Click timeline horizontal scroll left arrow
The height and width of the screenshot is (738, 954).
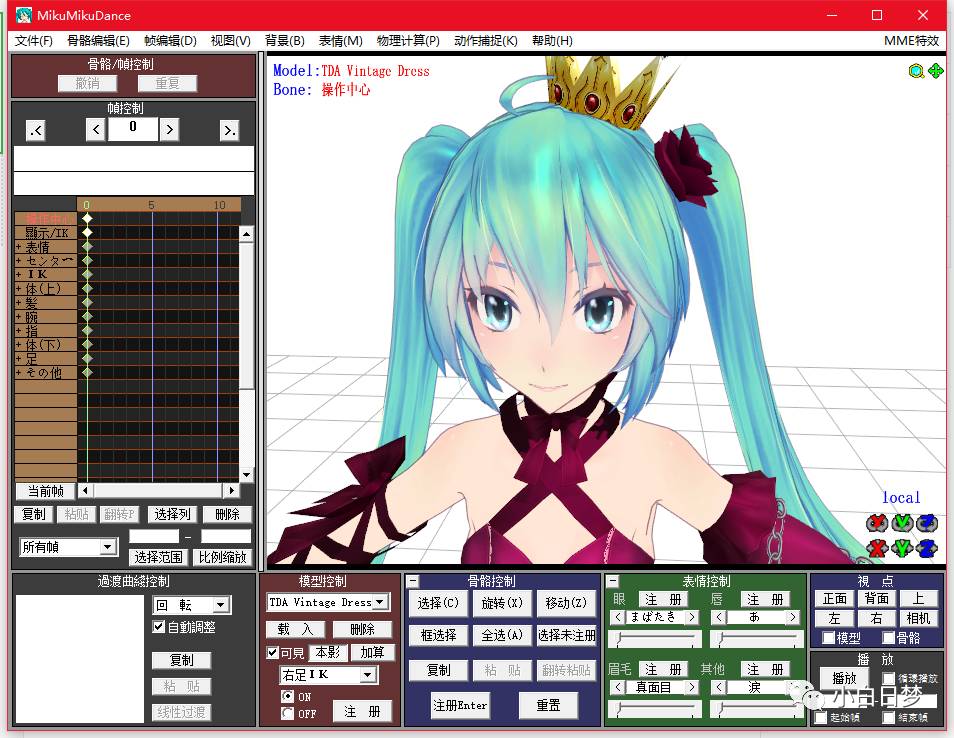(85, 490)
